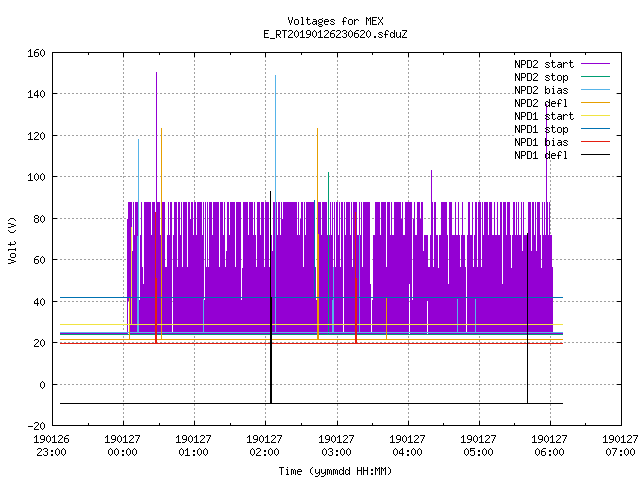Click the x-axis tick label 190127 01:00

point(193,446)
